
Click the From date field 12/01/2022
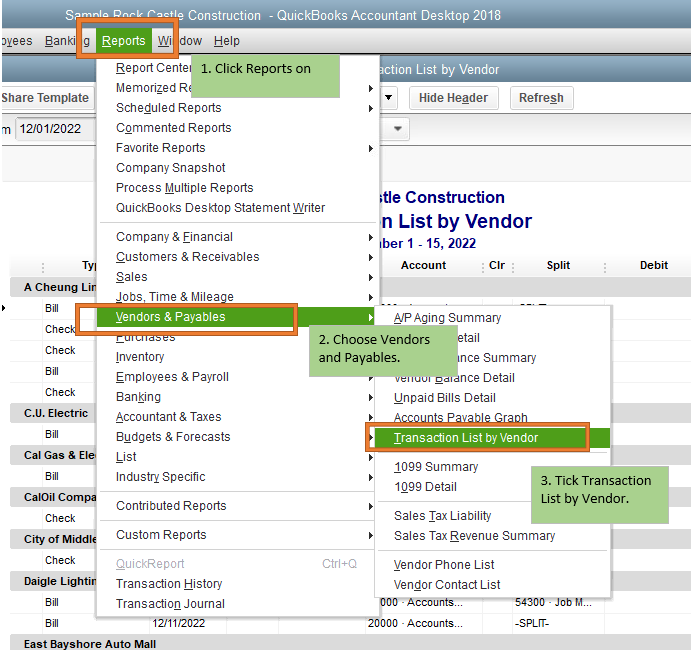pos(55,129)
